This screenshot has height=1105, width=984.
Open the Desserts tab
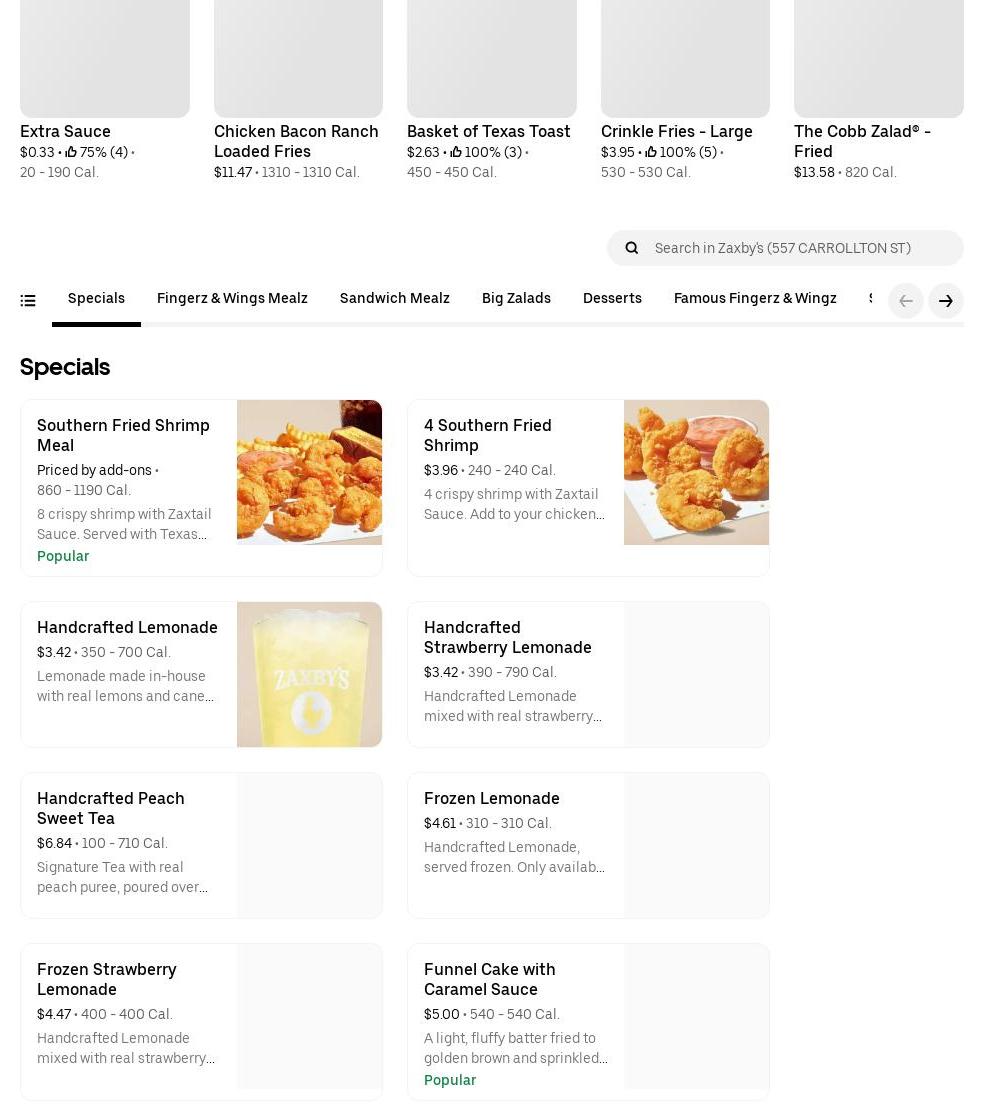point(612,298)
